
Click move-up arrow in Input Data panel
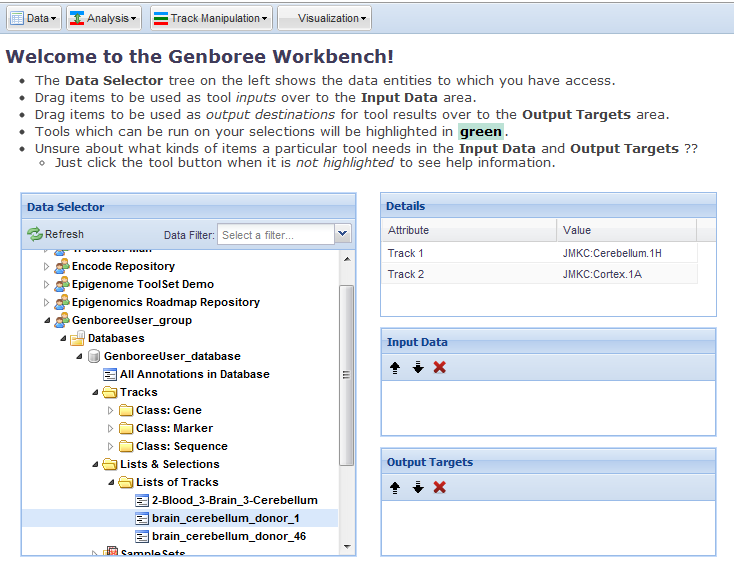(396, 367)
